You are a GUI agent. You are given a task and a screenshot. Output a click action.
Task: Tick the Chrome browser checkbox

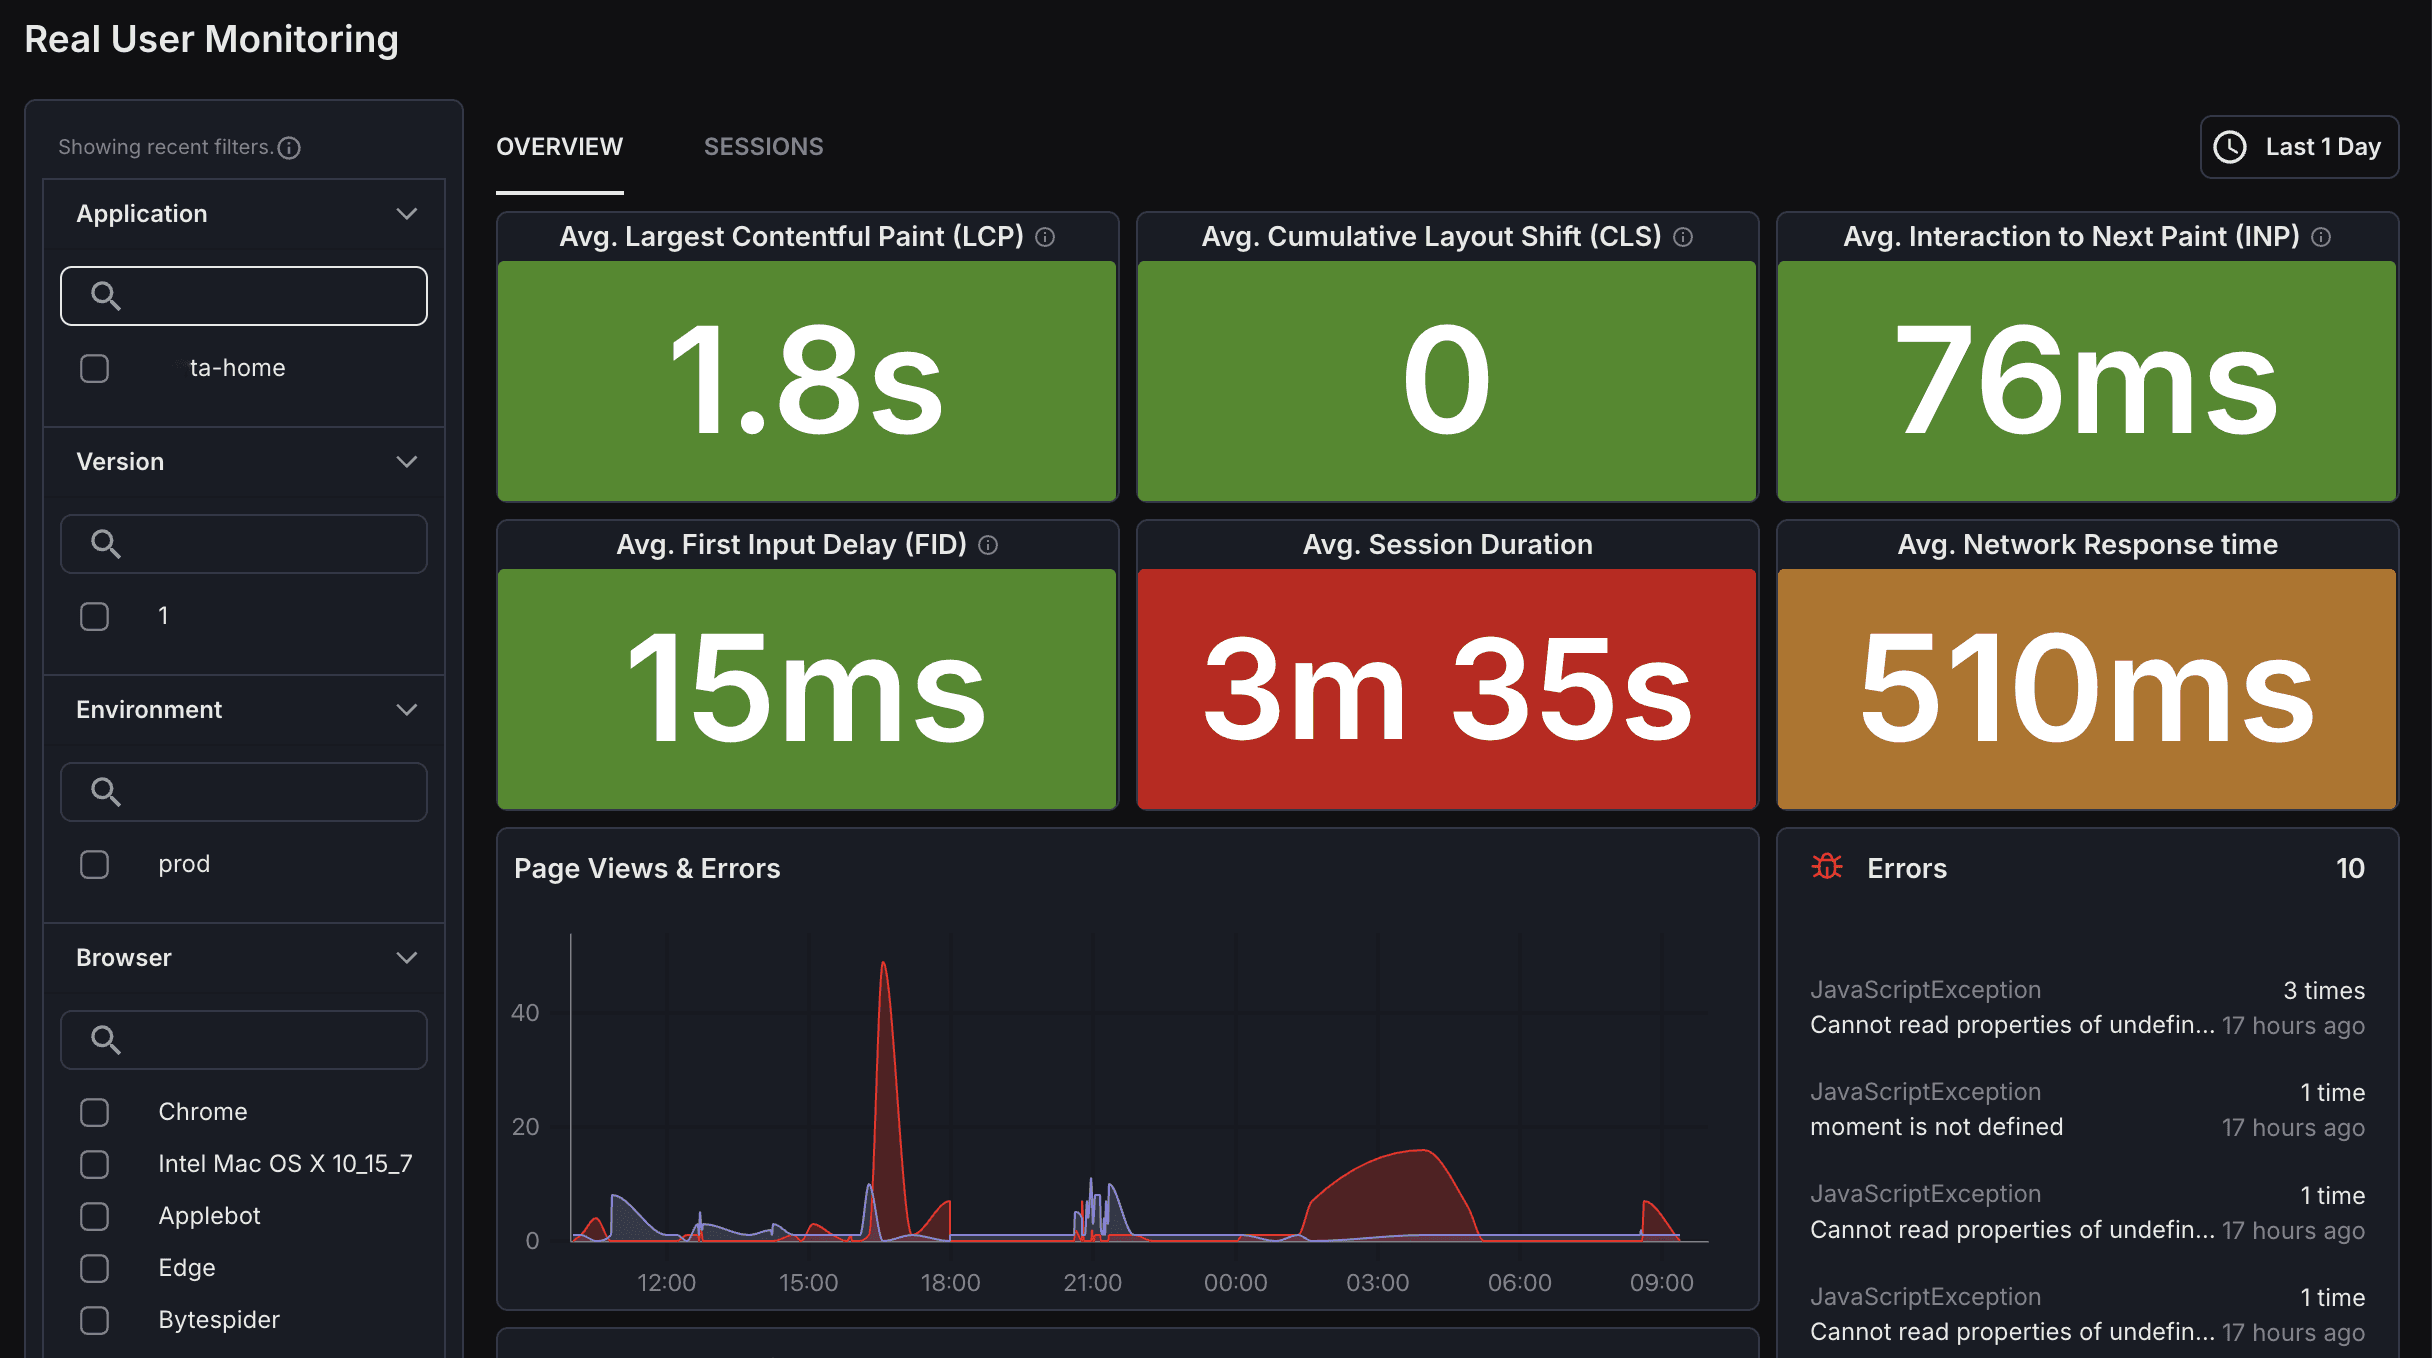(95, 1112)
